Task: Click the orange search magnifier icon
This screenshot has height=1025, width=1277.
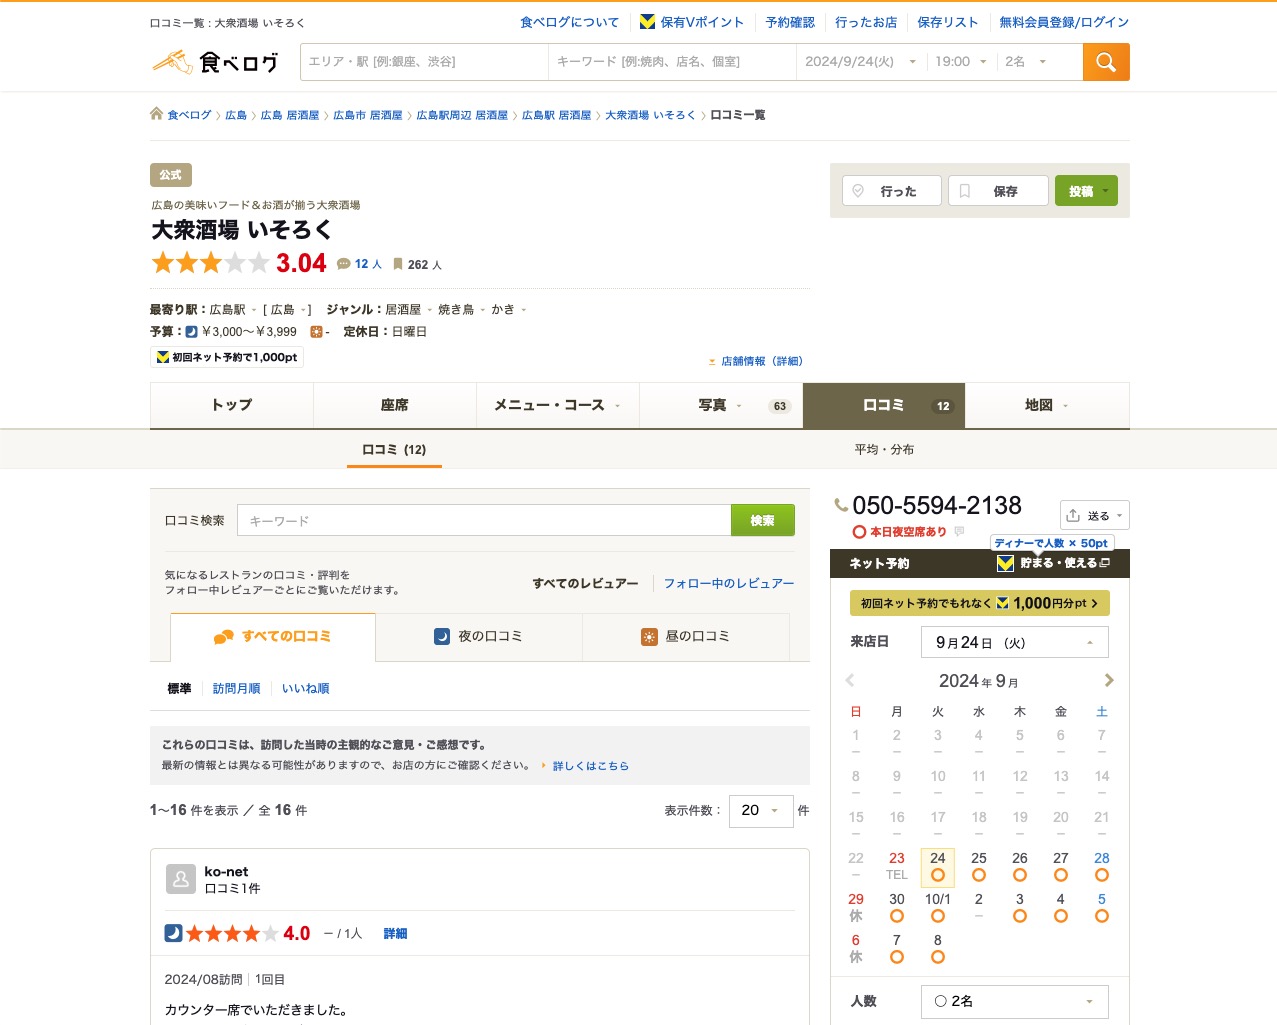Action: coord(1105,61)
